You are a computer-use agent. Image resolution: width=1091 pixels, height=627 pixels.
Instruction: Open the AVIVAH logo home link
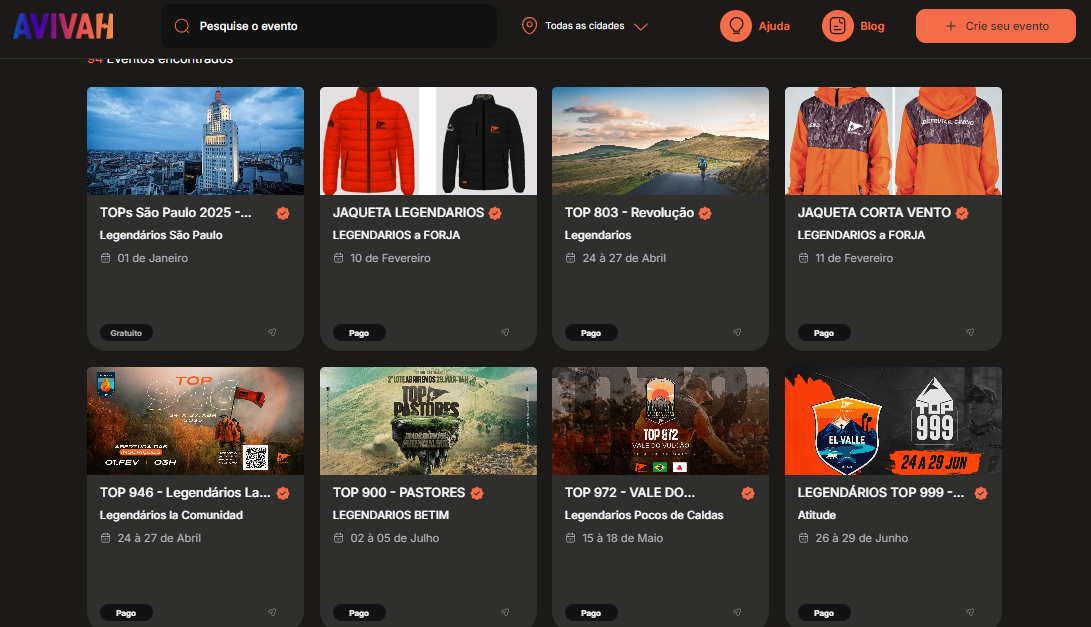[x=63, y=26]
